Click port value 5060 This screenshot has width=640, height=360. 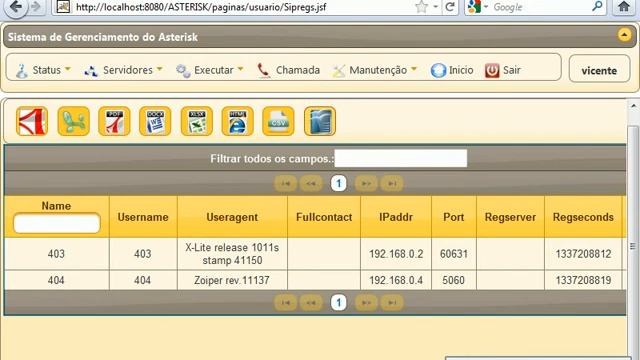tap(454, 280)
